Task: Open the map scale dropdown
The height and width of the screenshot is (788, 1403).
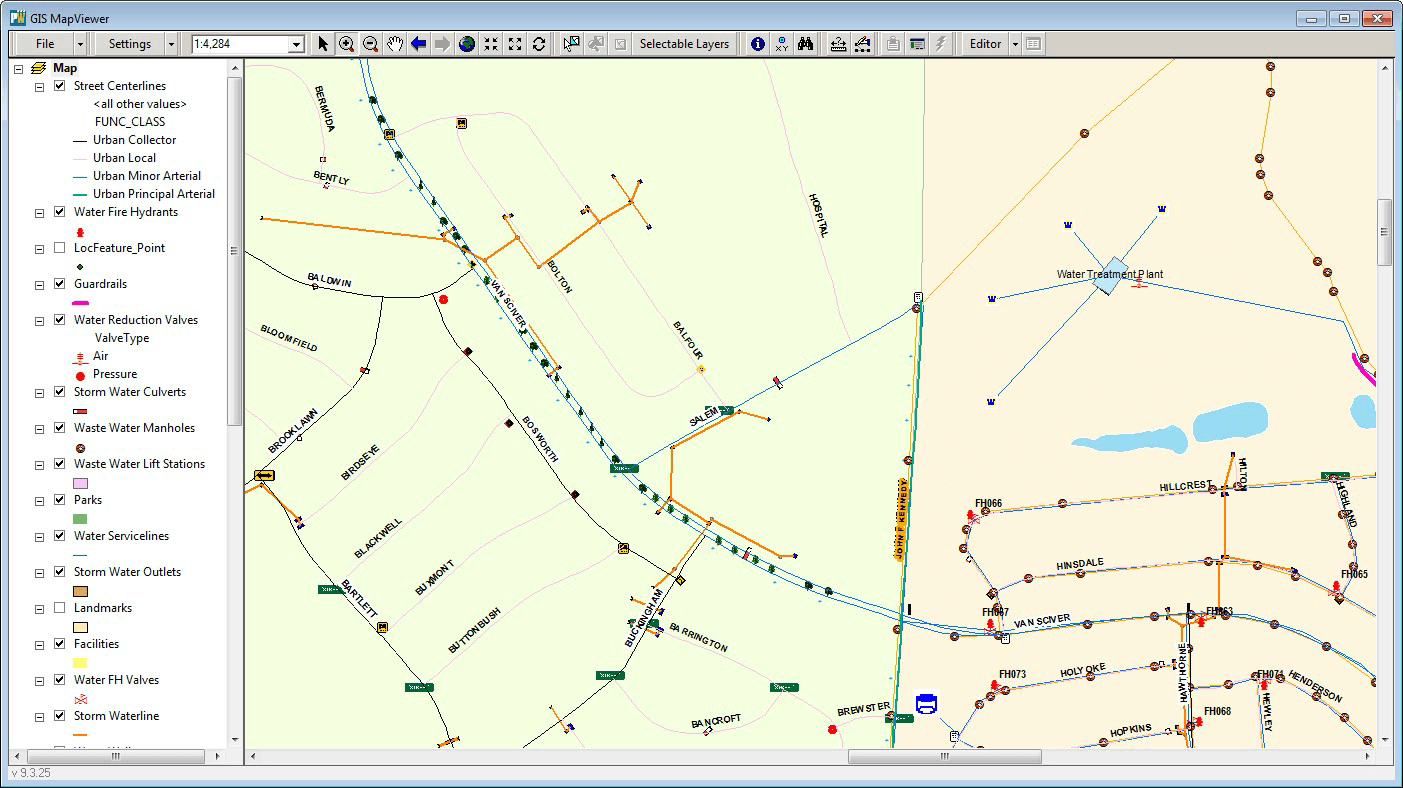Action: pyautogui.click(x=296, y=44)
